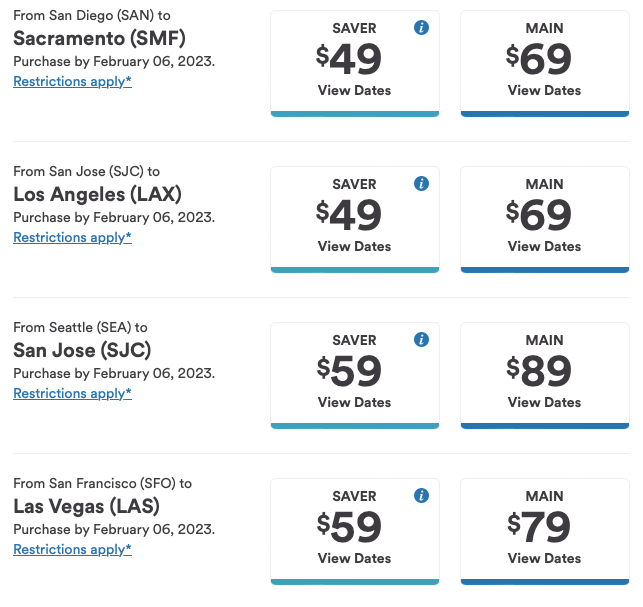Click the San Jose (SJC) destination heading
Viewport: 643px width, 607px height.
coord(80,350)
